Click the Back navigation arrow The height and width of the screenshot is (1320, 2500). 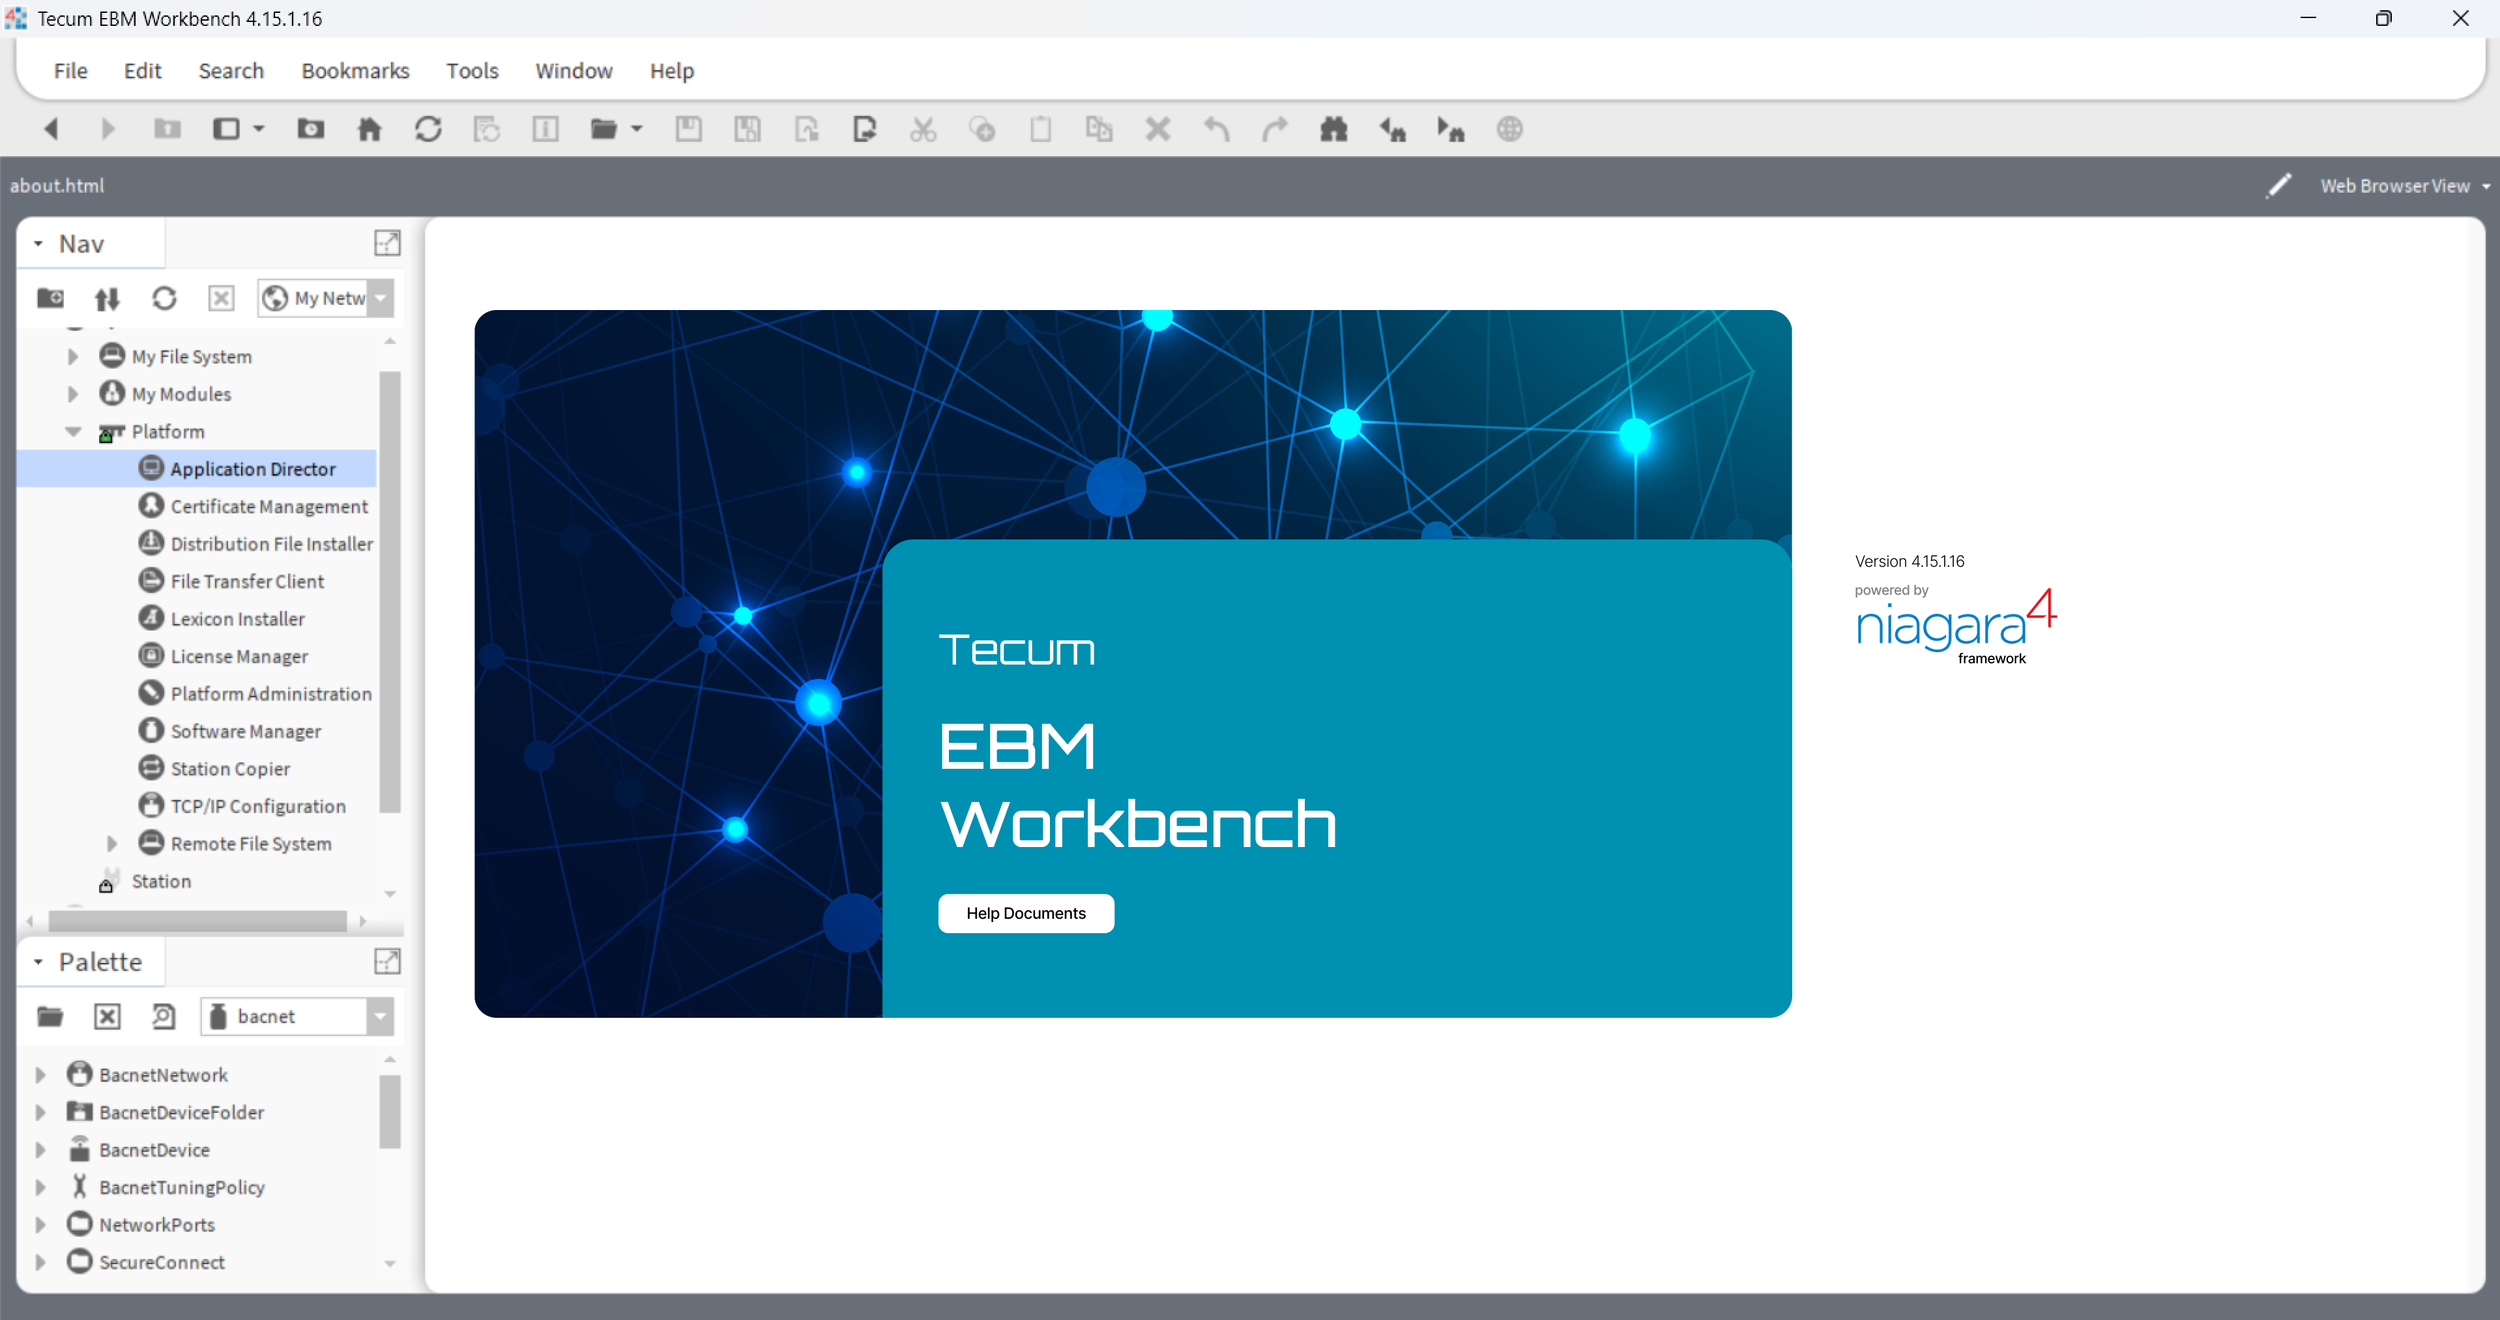(x=51, y=129)
